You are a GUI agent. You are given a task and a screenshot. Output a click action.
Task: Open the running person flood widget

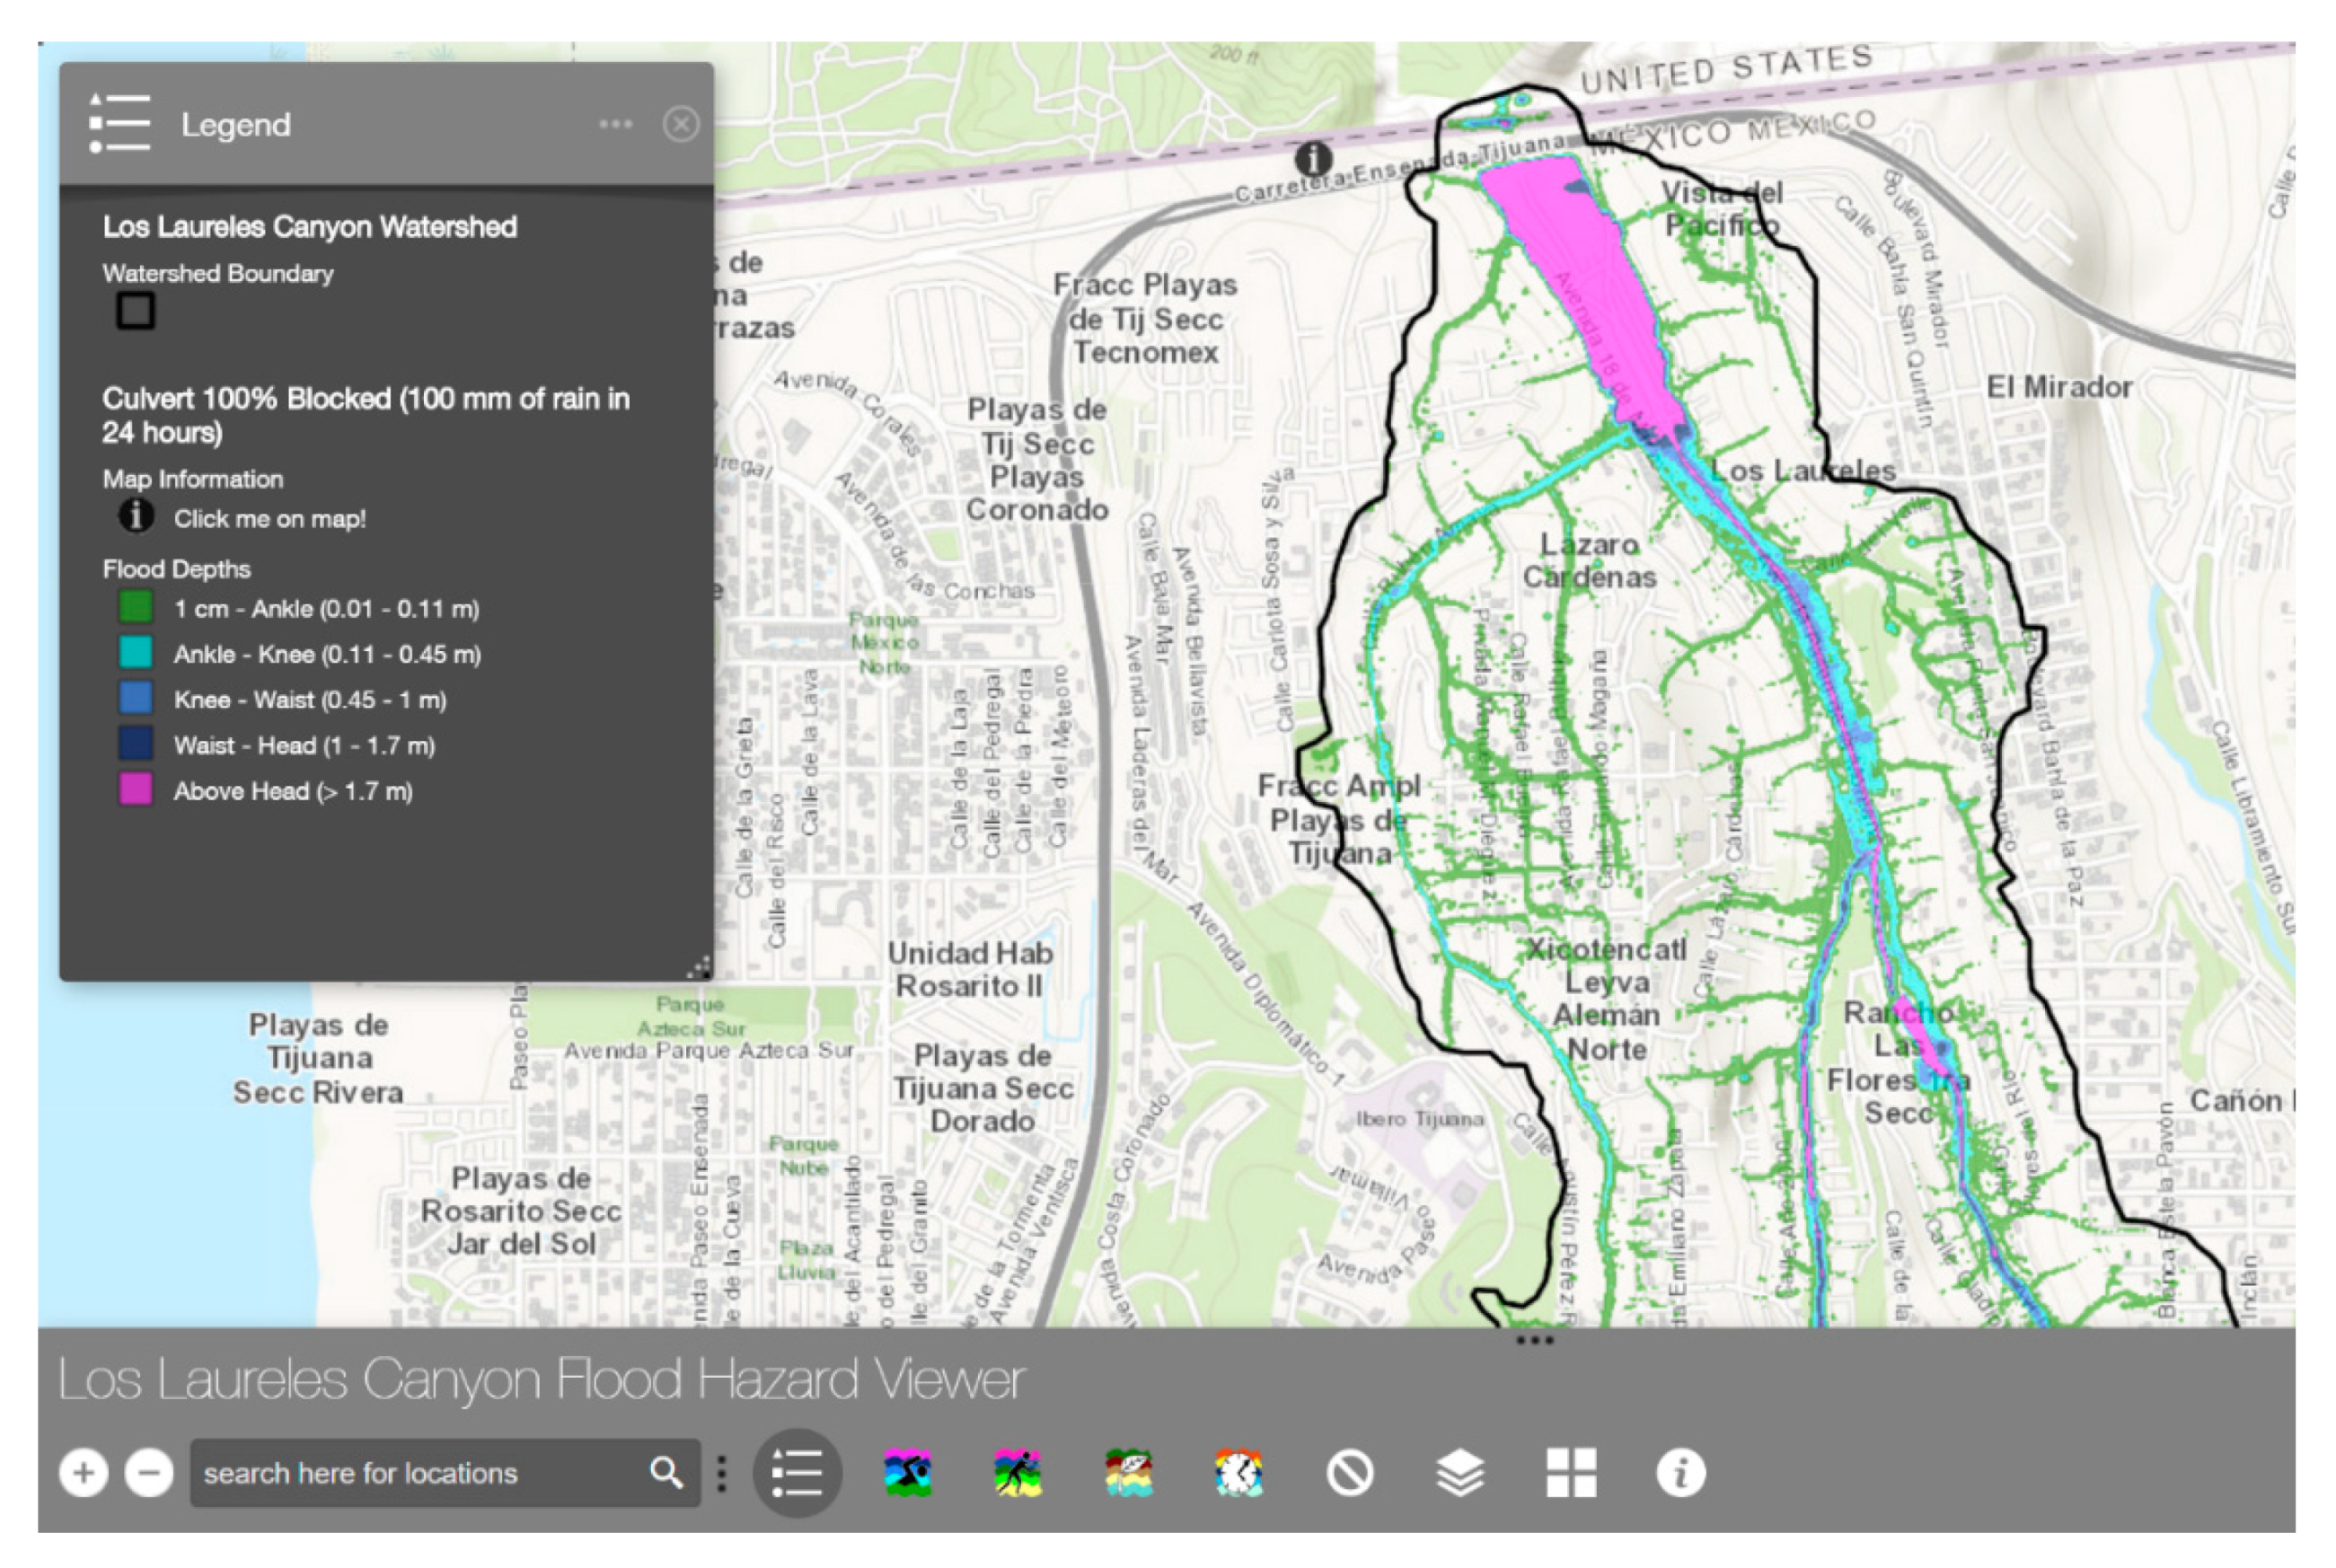point(1017,1473)
